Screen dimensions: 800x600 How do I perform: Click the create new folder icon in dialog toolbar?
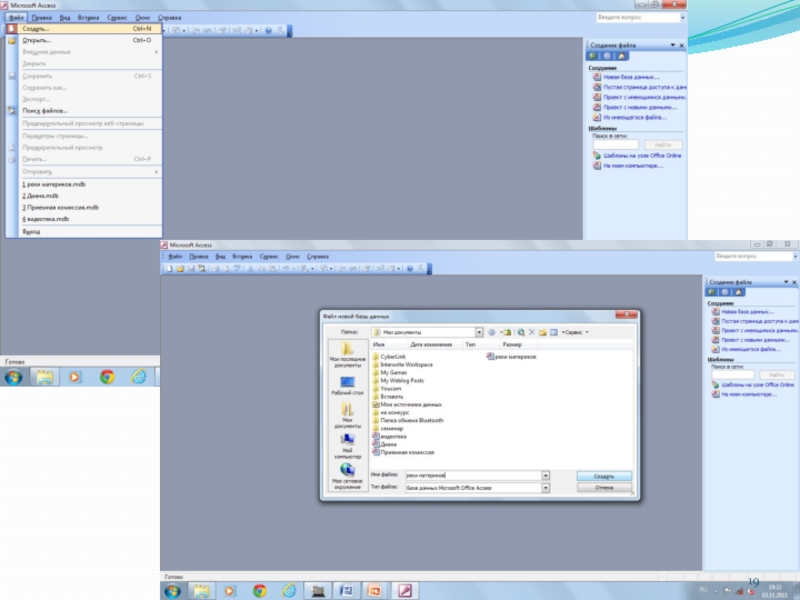(x=543, y=332)
